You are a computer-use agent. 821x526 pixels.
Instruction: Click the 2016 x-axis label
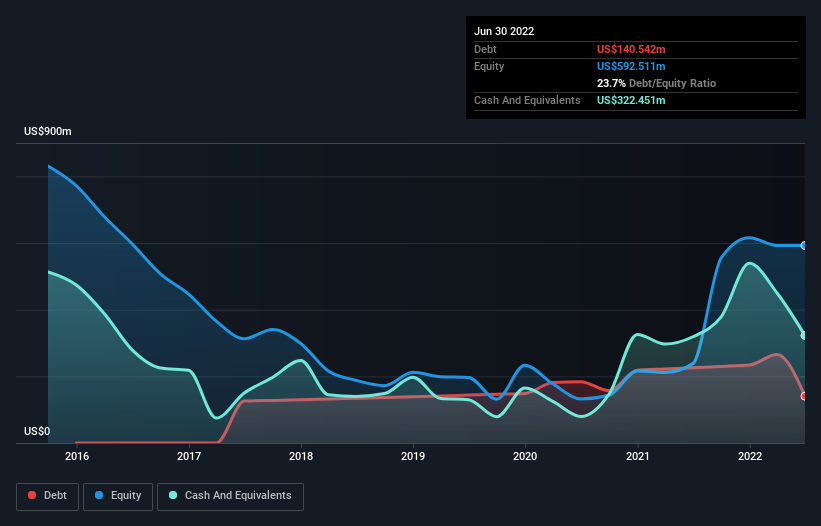point(77,456)
